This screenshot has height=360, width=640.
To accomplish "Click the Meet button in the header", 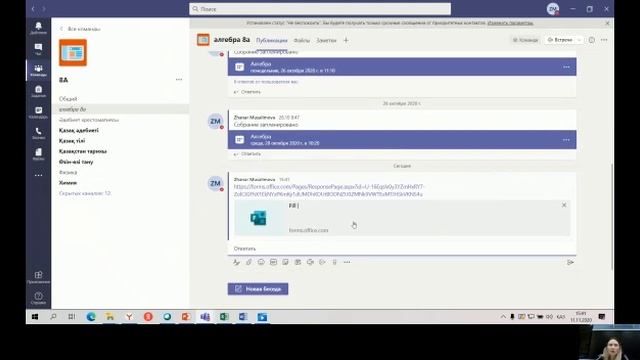I will [x=560, y=40].
